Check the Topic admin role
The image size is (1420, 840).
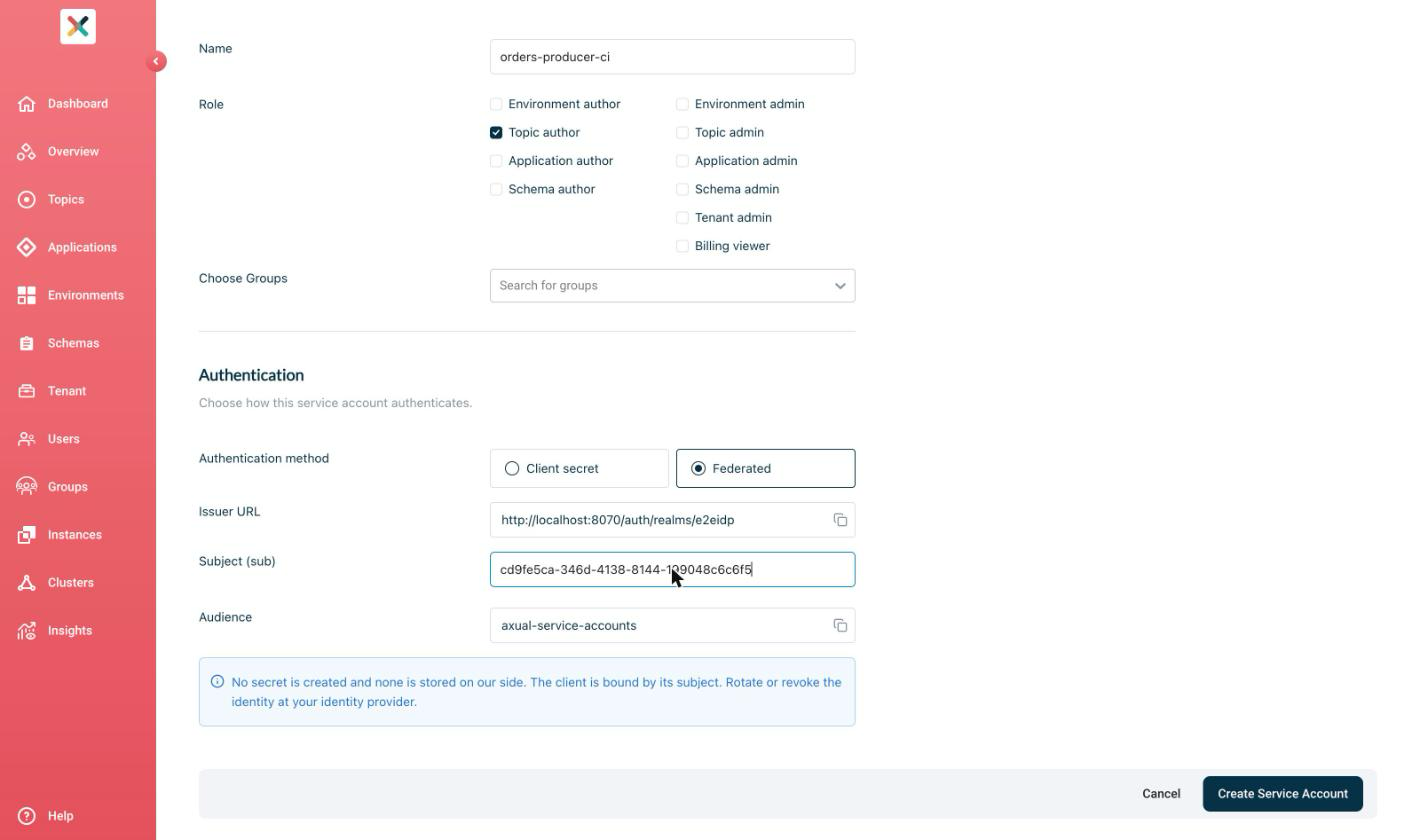click(682, 132)
